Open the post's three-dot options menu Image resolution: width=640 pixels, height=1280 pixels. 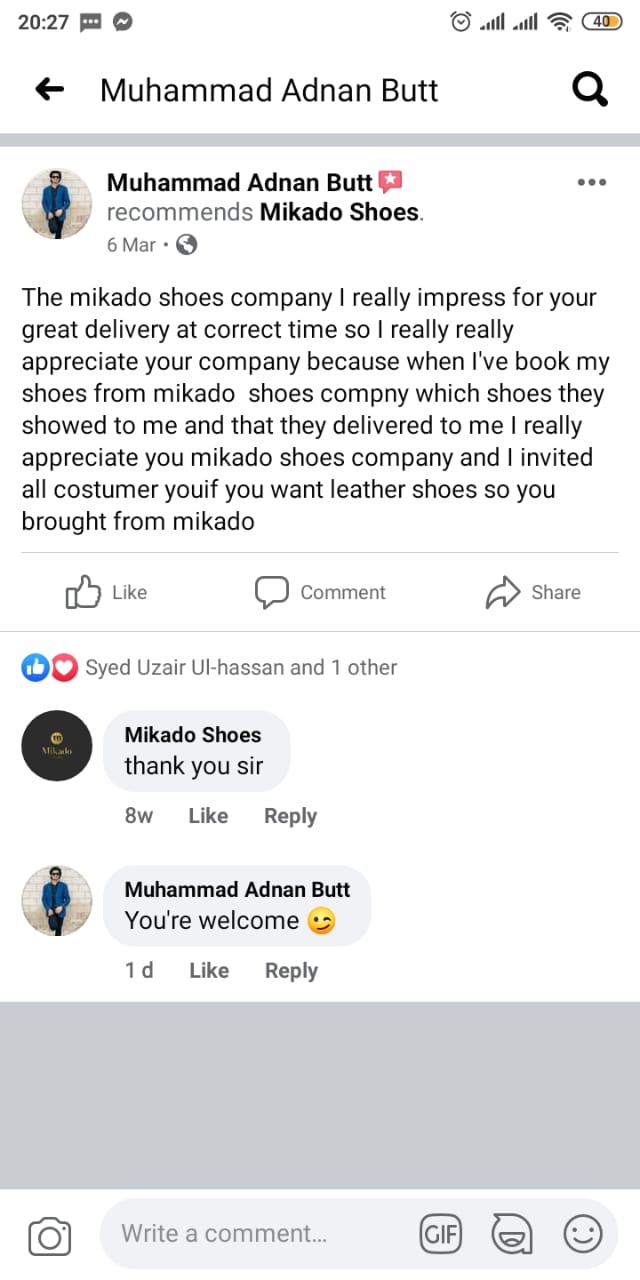(x=592, y=182)
